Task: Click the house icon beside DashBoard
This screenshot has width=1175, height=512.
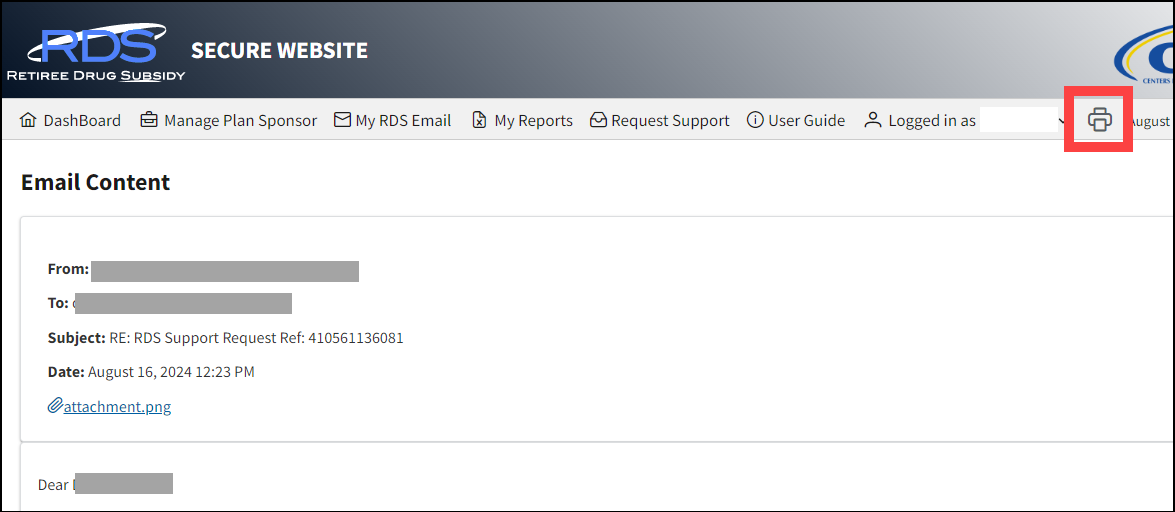Action: tap(28, 120)
